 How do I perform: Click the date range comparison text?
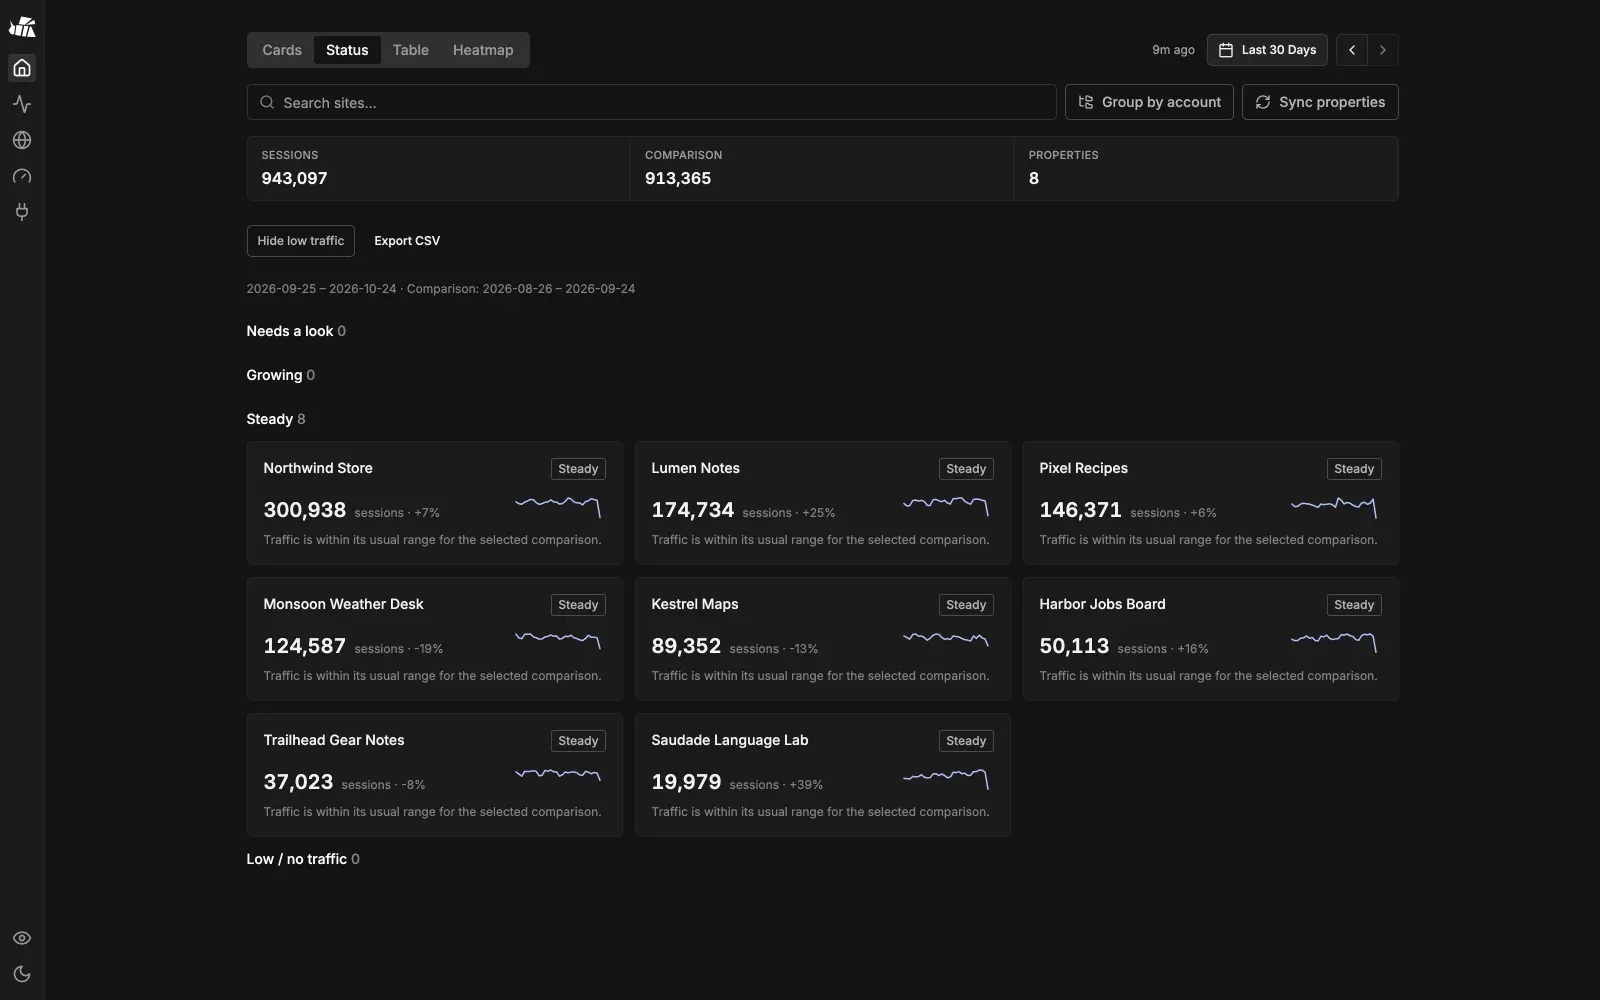[x=441, y=289]
